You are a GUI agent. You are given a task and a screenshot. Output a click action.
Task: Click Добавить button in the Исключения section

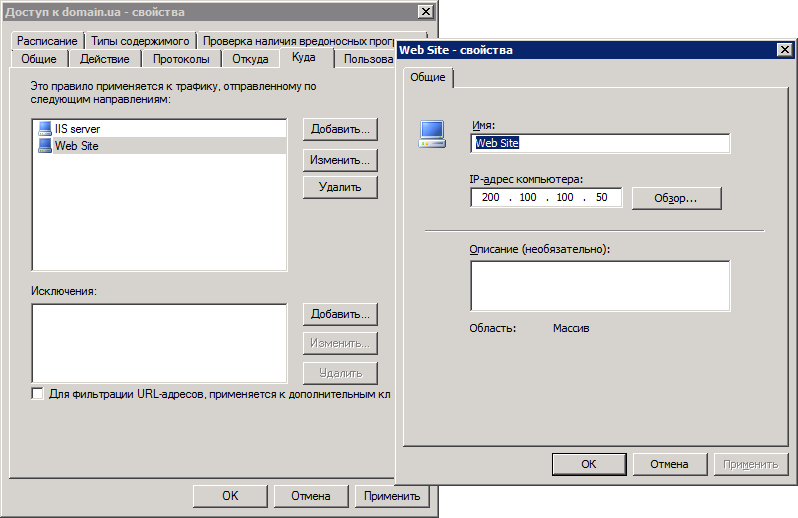[x=340, y=314]
